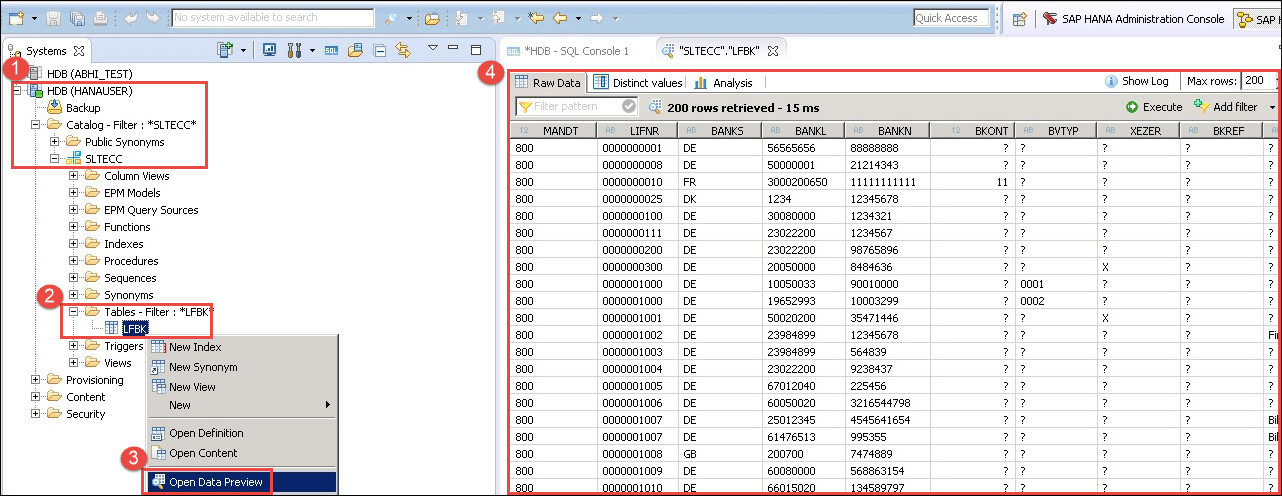The width and height of the screenshot is (1282, 496).
Task: Collapse the Tables - Filter : *LFBK* node
Action: (74, 312)
